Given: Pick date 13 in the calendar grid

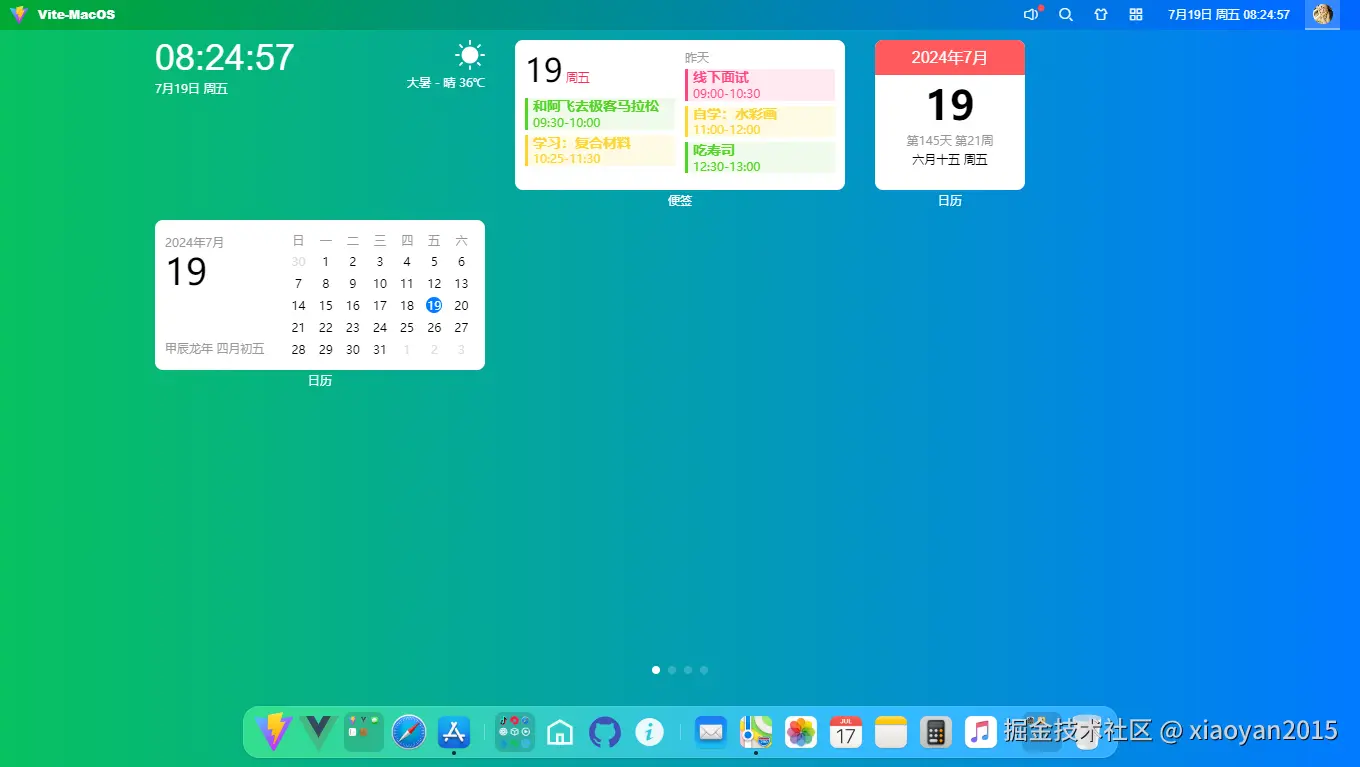Looking at the screenshot, I should [x=461, y=284].
